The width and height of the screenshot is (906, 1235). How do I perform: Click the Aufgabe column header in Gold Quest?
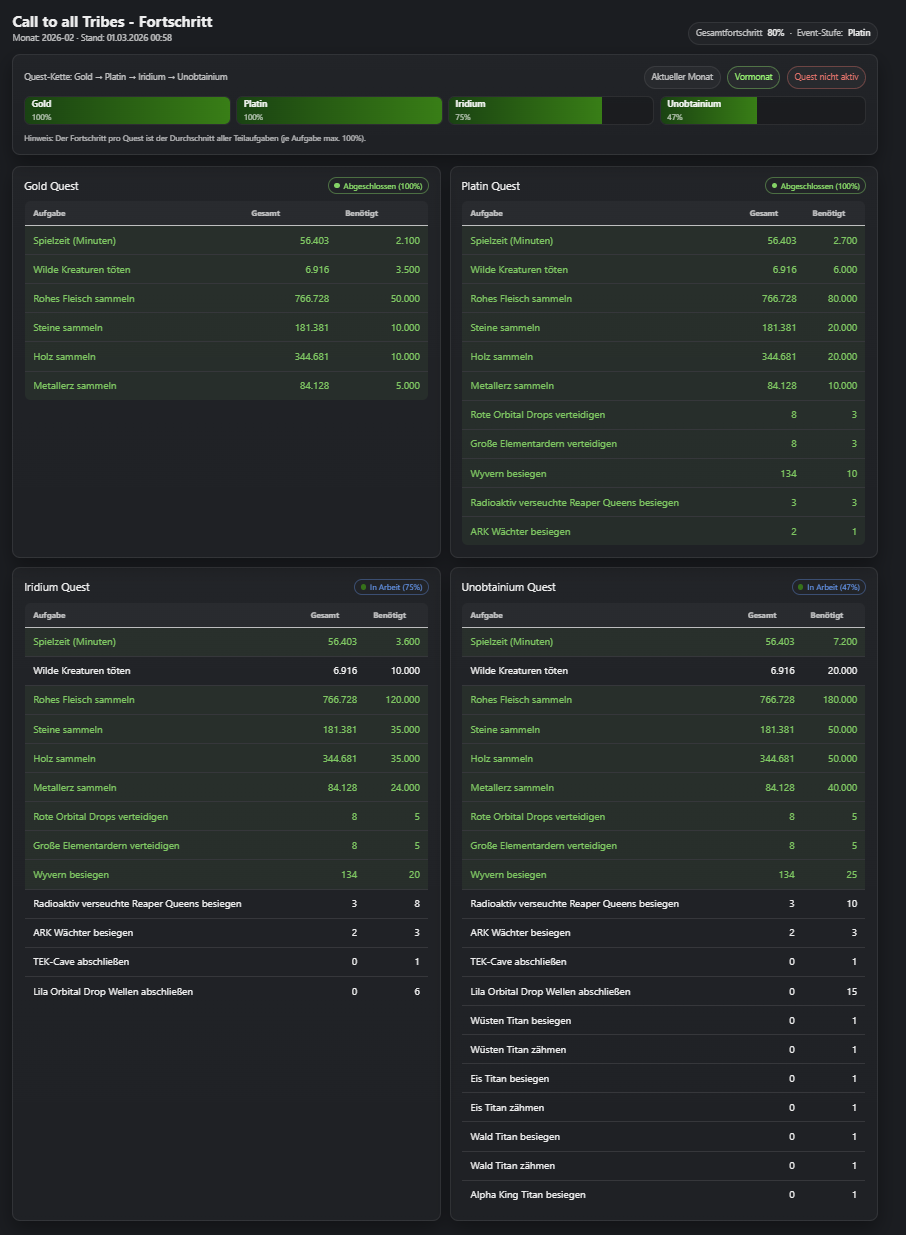click(x=49, y=213)
